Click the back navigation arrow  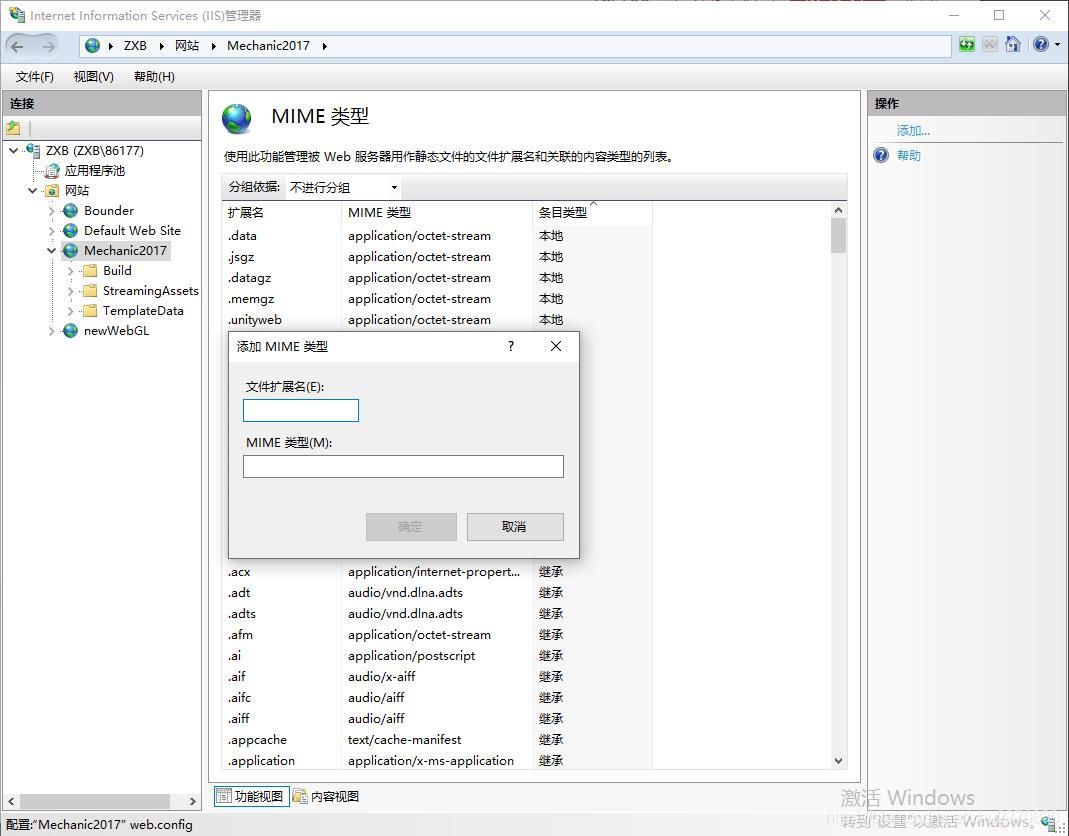[17, 46]
